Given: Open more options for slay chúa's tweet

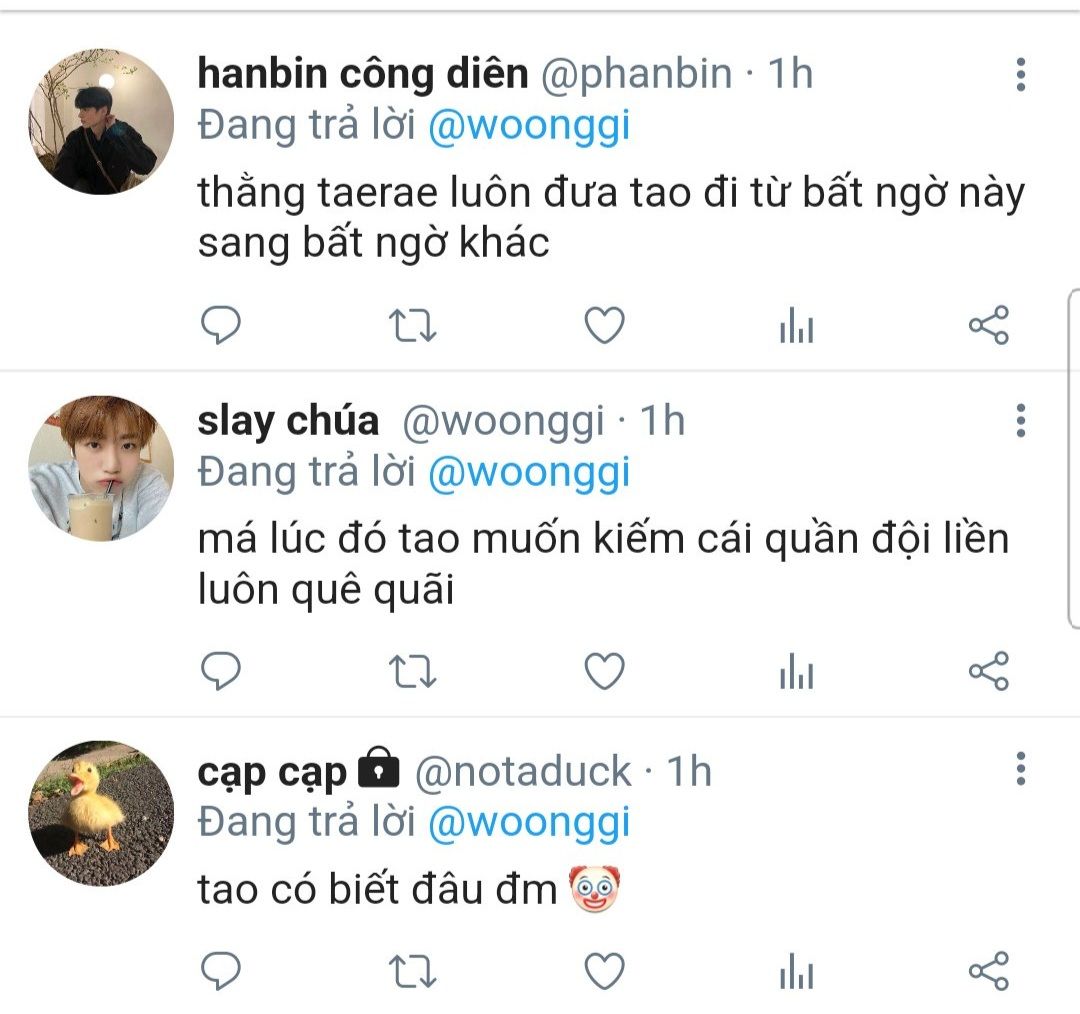Looking at the screenshot, I should (x=1021, y=420).
